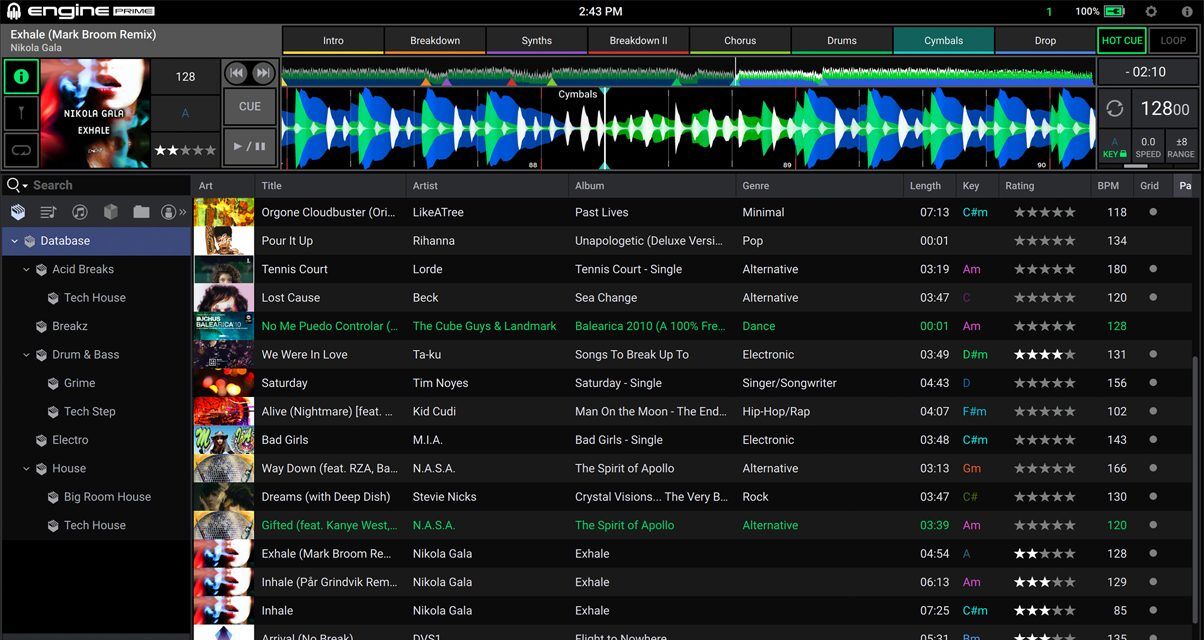Open the device/drive source icon

pos(168,212)
